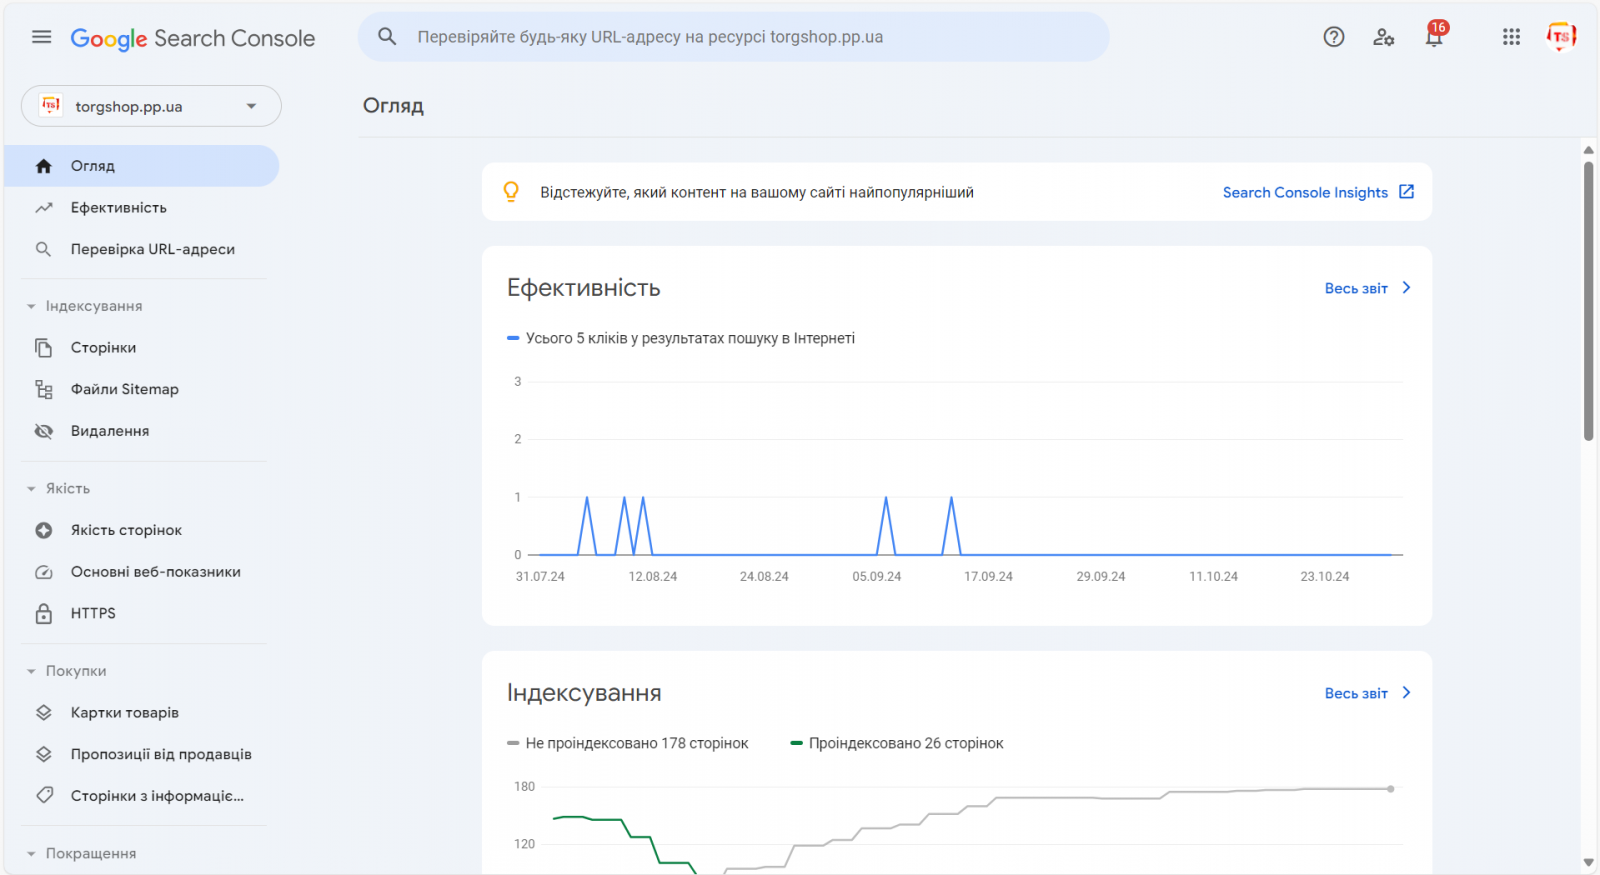Click the grey endpoint dot on indexing chart
1600x875 pixels.
pyautogui.click(x=1391, y=789)
